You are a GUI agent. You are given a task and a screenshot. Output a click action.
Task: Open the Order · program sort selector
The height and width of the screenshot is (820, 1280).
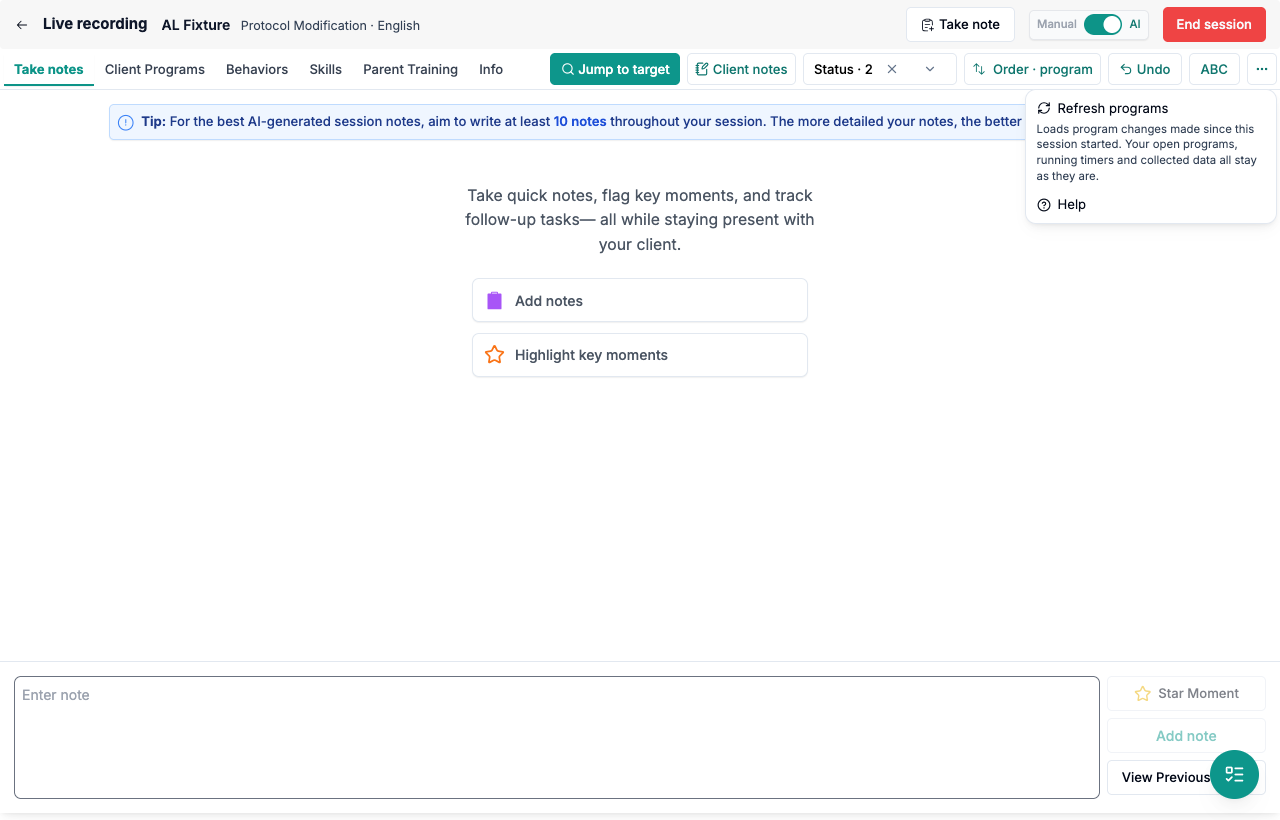point(1033,69)
